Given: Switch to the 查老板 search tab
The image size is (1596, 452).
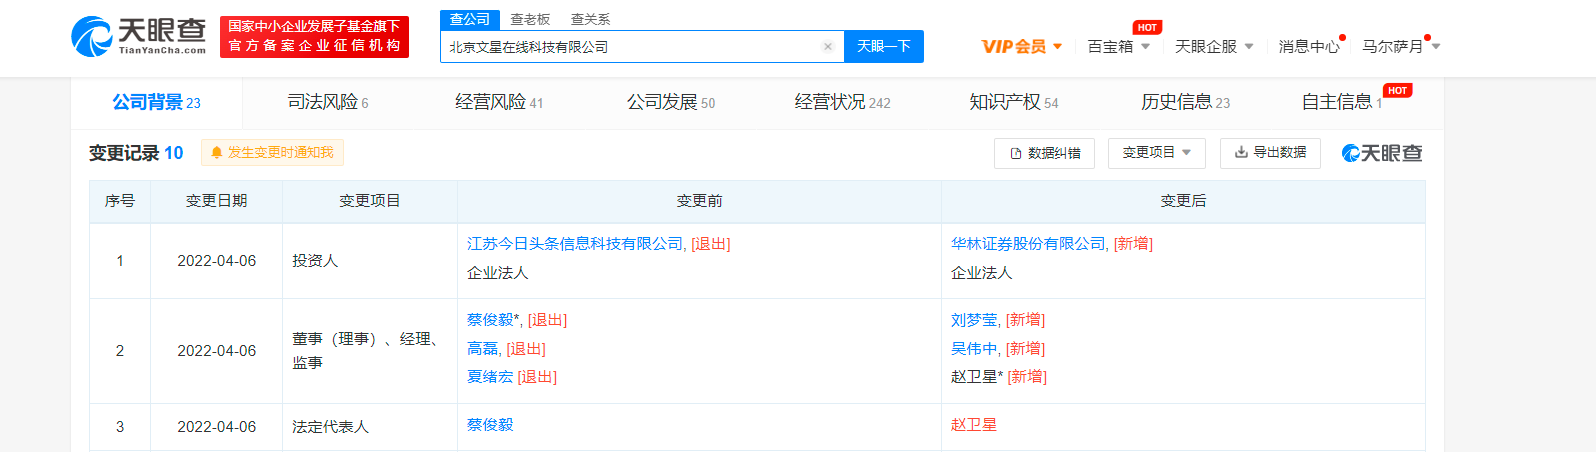Looking at the screenshot, I should pos(530,19).
